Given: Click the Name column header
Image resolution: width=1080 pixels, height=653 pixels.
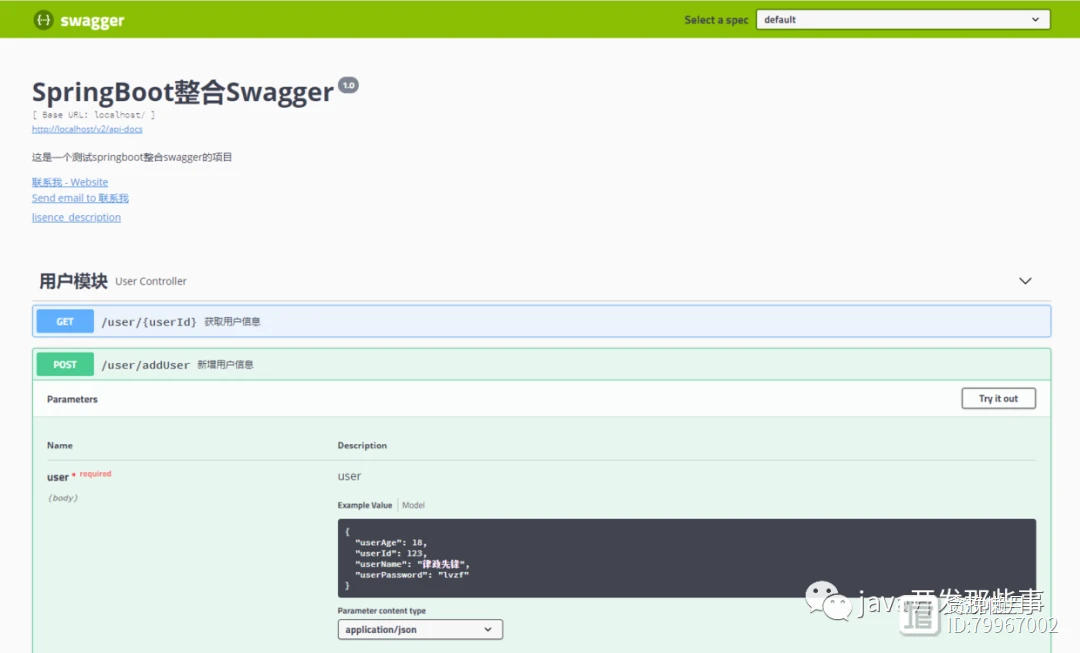Looking at the screenshot, I should (60, 446).
